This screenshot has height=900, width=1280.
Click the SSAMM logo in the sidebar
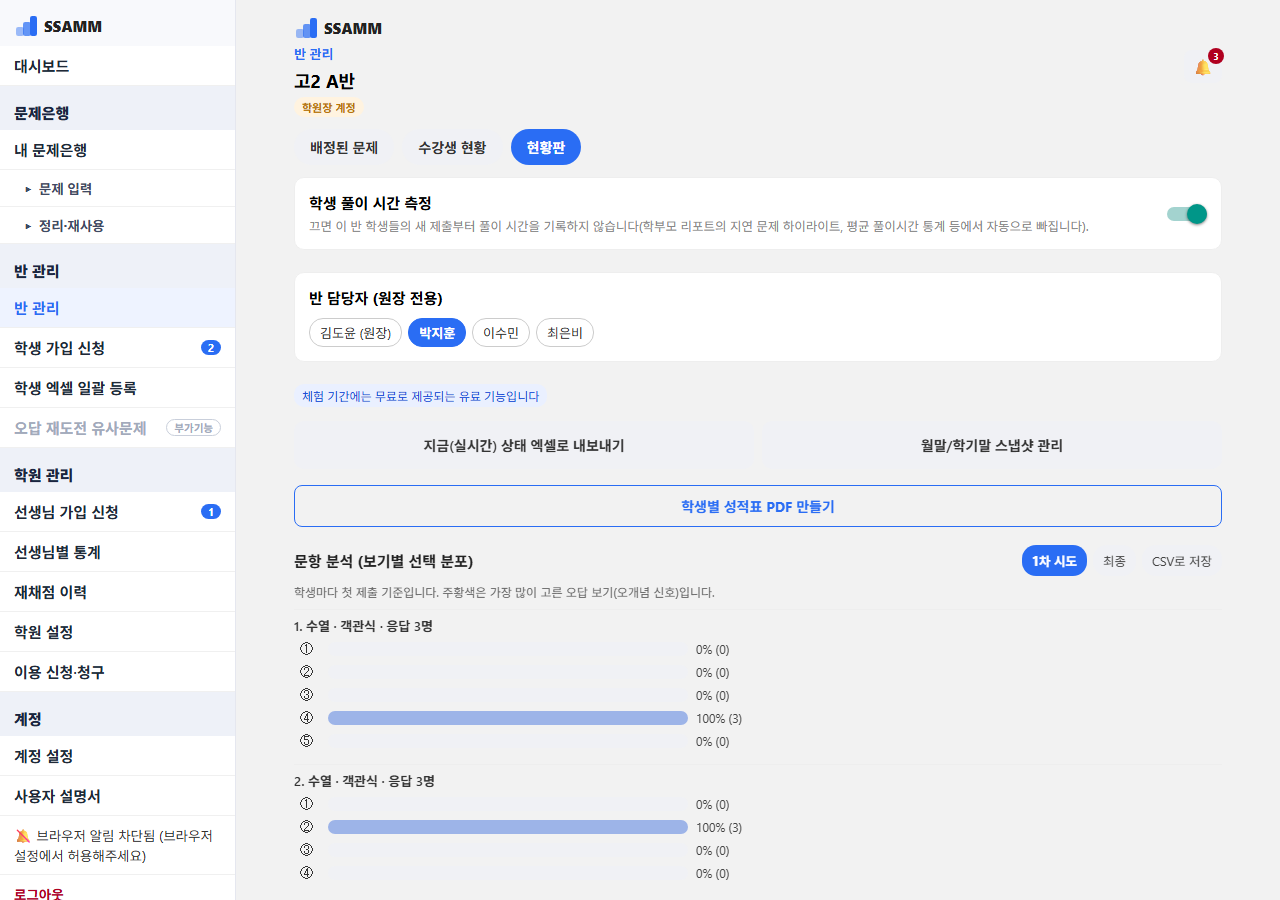[x=59, y=26]
